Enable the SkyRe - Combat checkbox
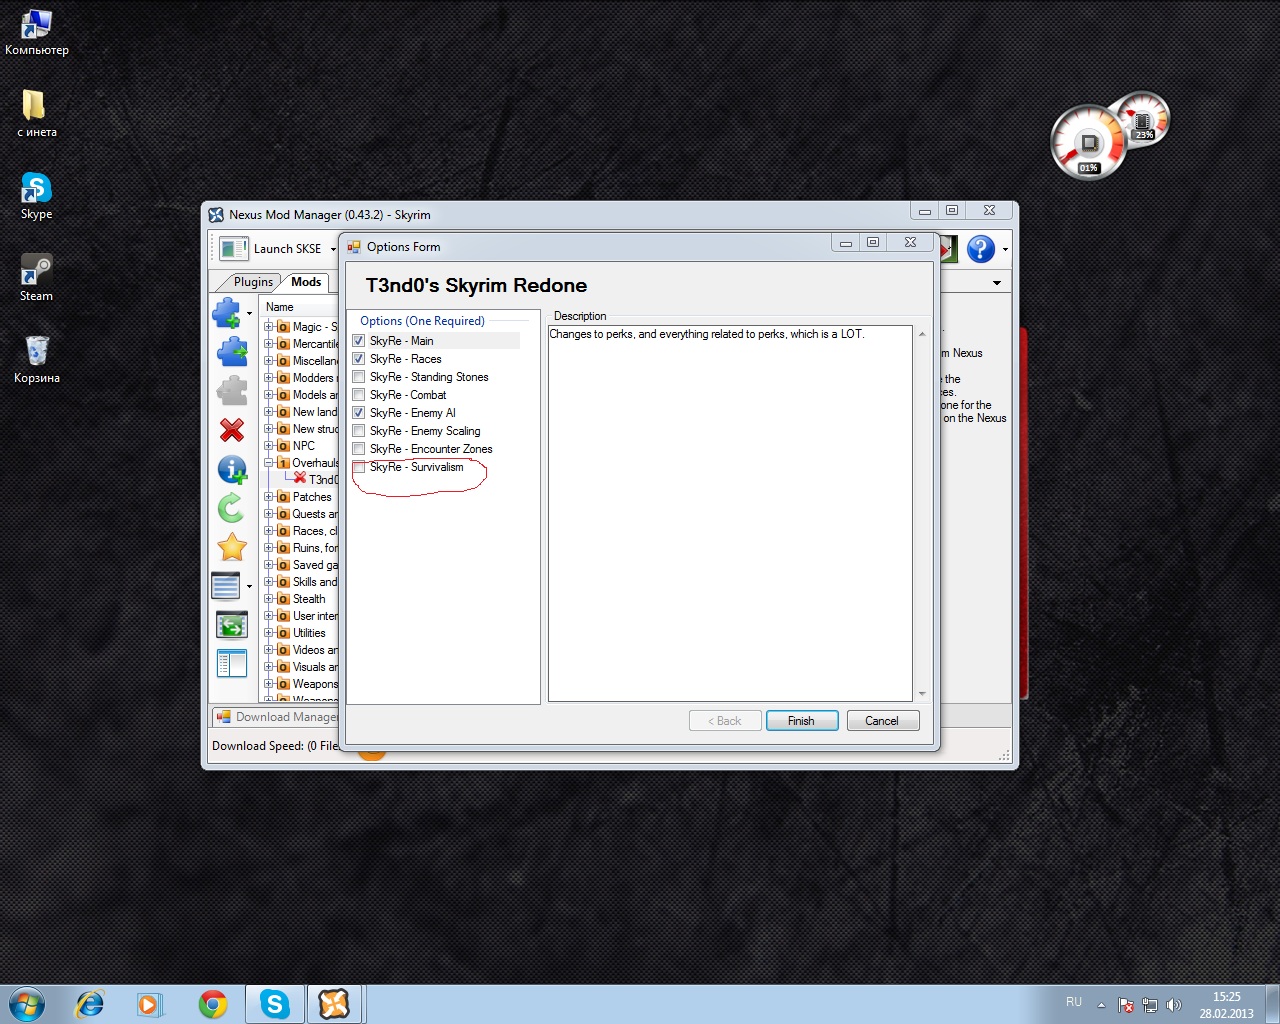 [359, 395]
